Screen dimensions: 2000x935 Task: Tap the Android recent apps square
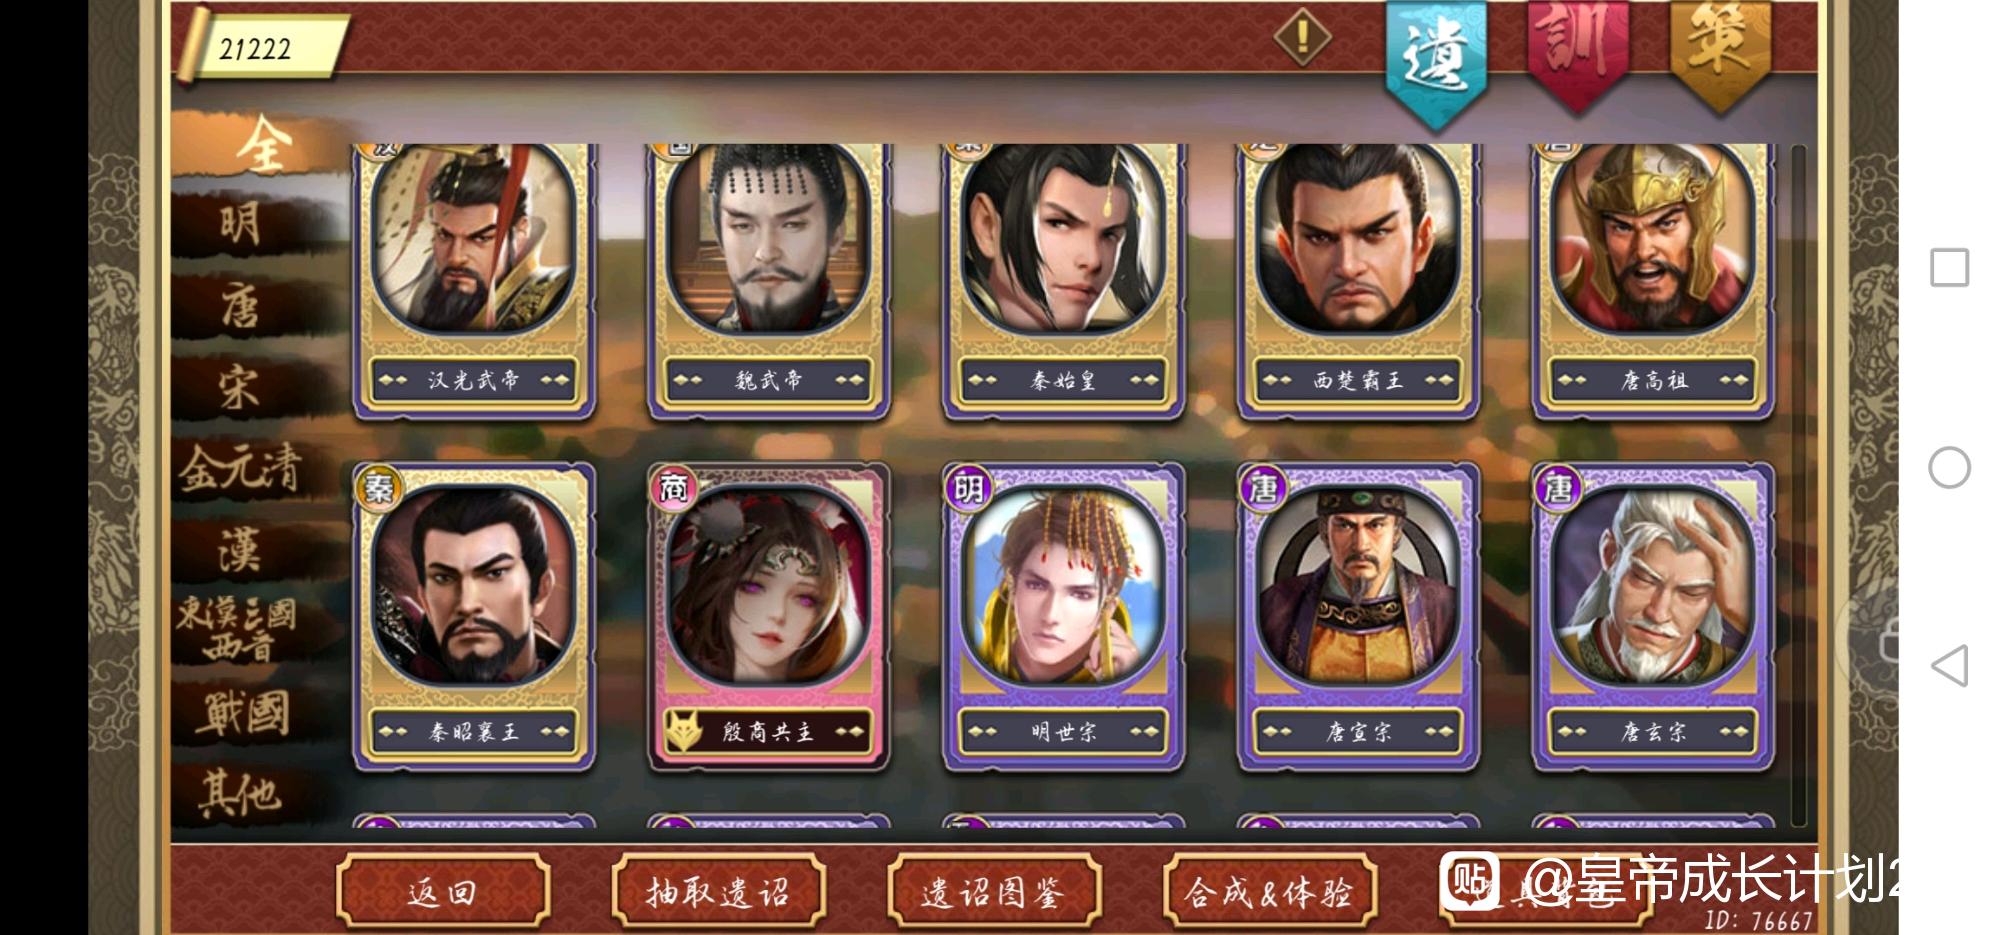click(1949, 268)
